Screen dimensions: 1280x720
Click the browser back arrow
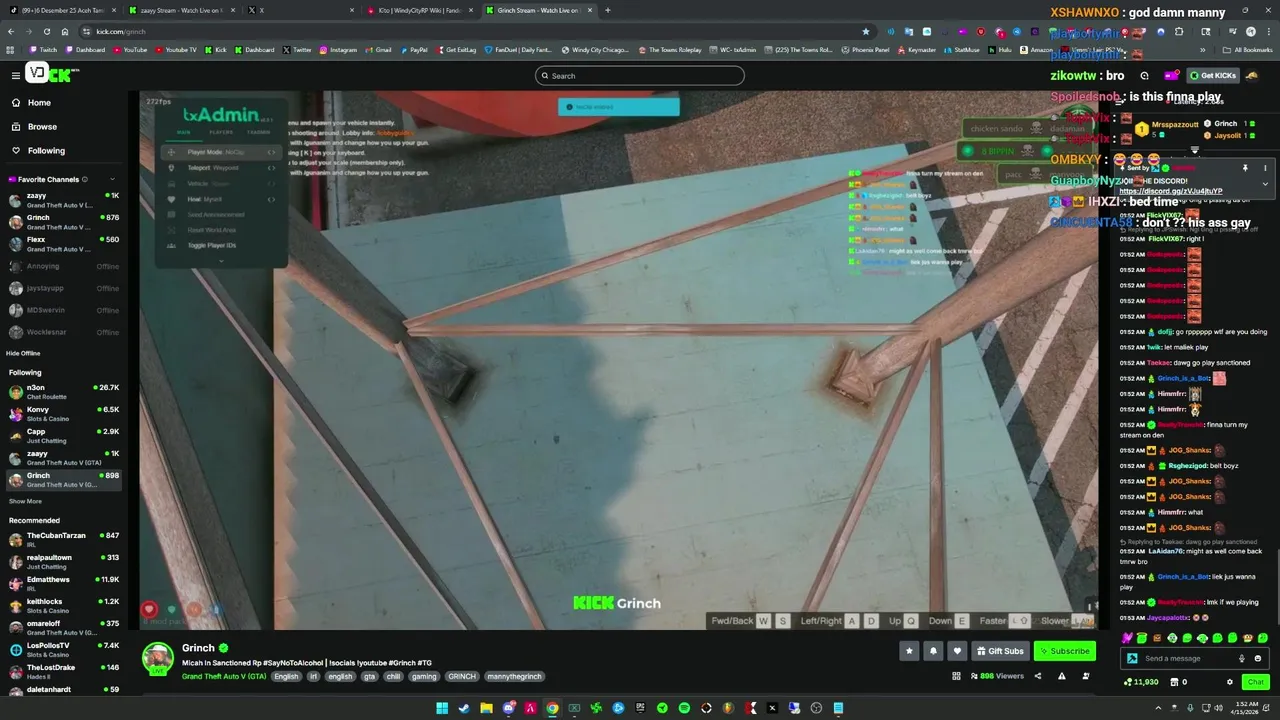click(x=11, y=31)
